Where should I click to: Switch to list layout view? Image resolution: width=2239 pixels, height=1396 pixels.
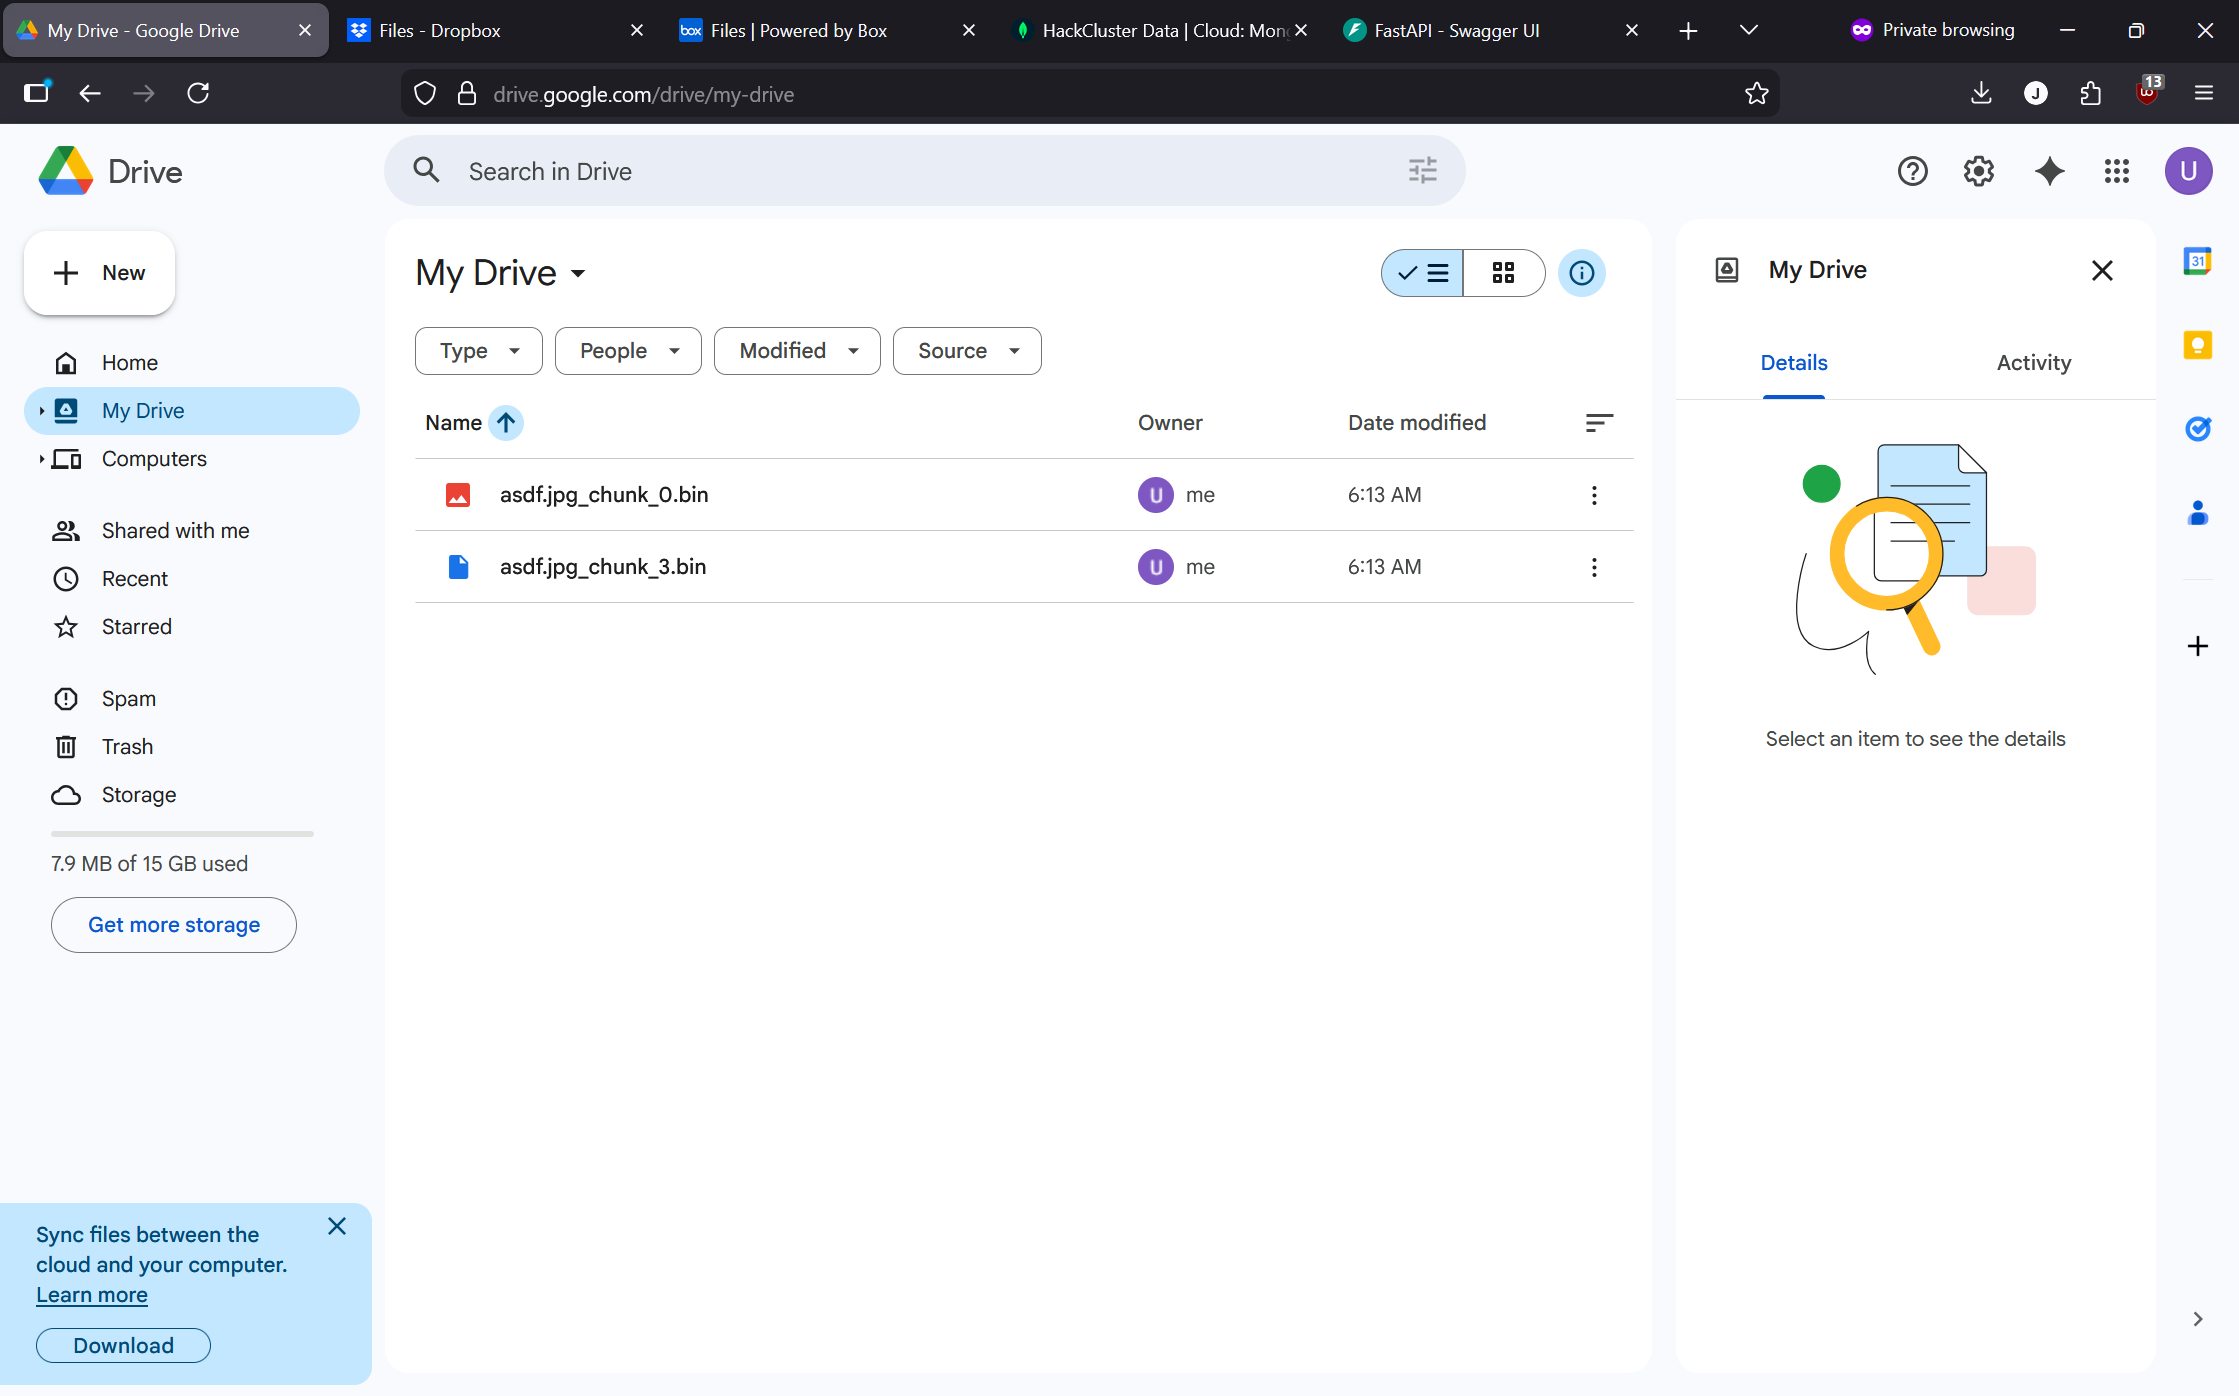pyautogui.click(x=1423, y=273)
